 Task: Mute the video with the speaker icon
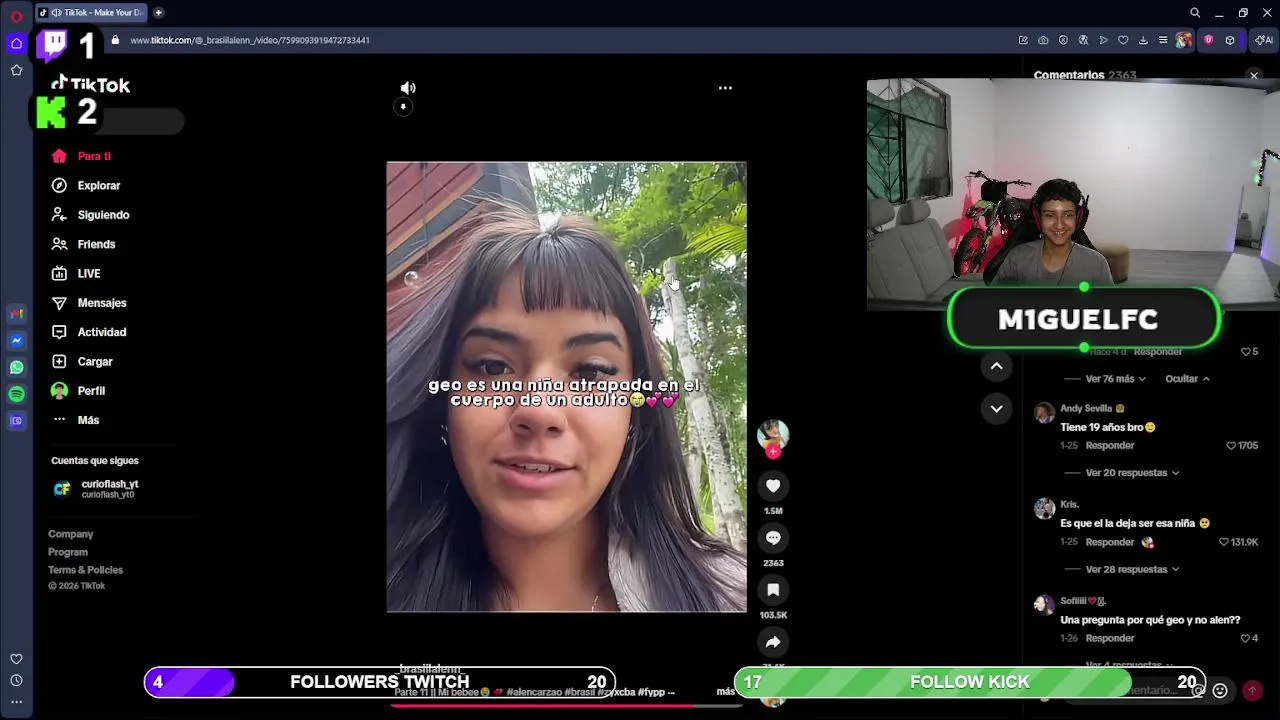click(x=408, y=88)
